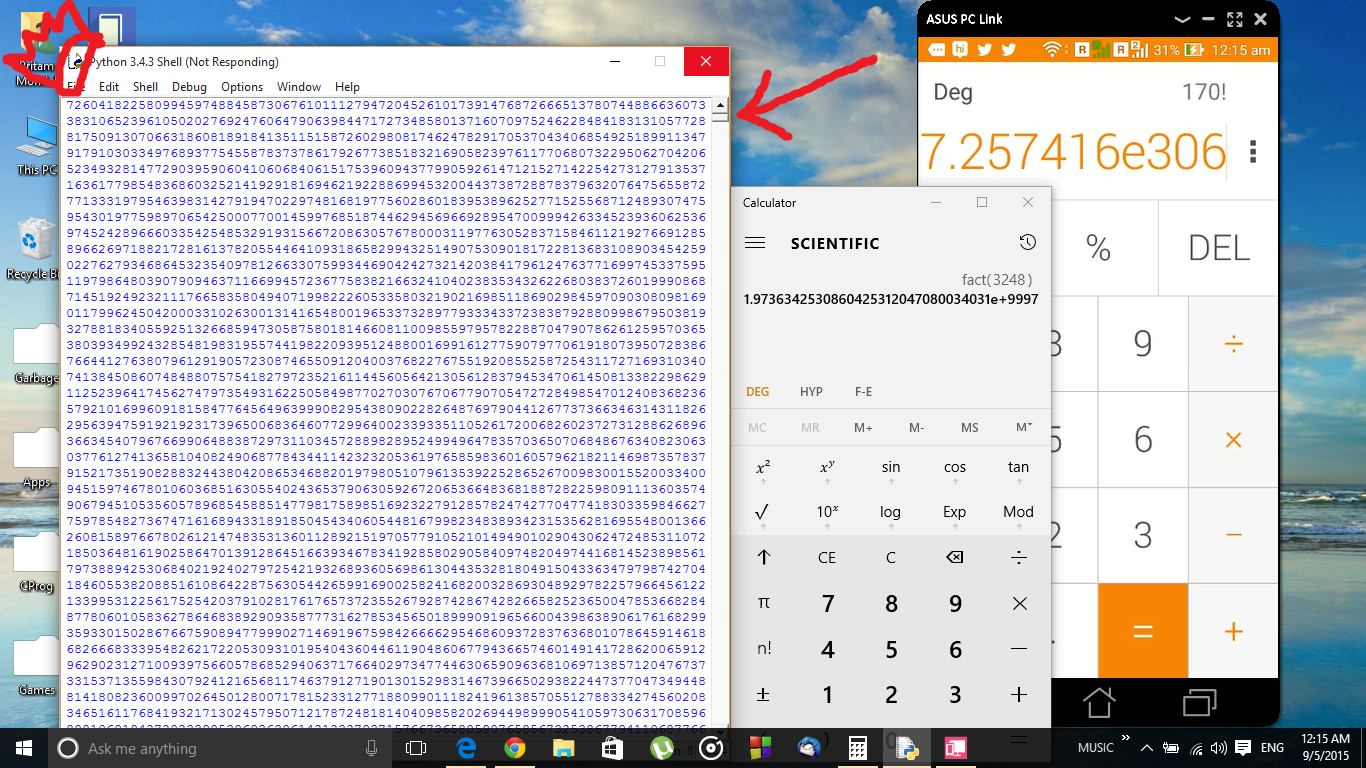
Task: Click the pi constant in Calculator
Action: coord(763,602)
